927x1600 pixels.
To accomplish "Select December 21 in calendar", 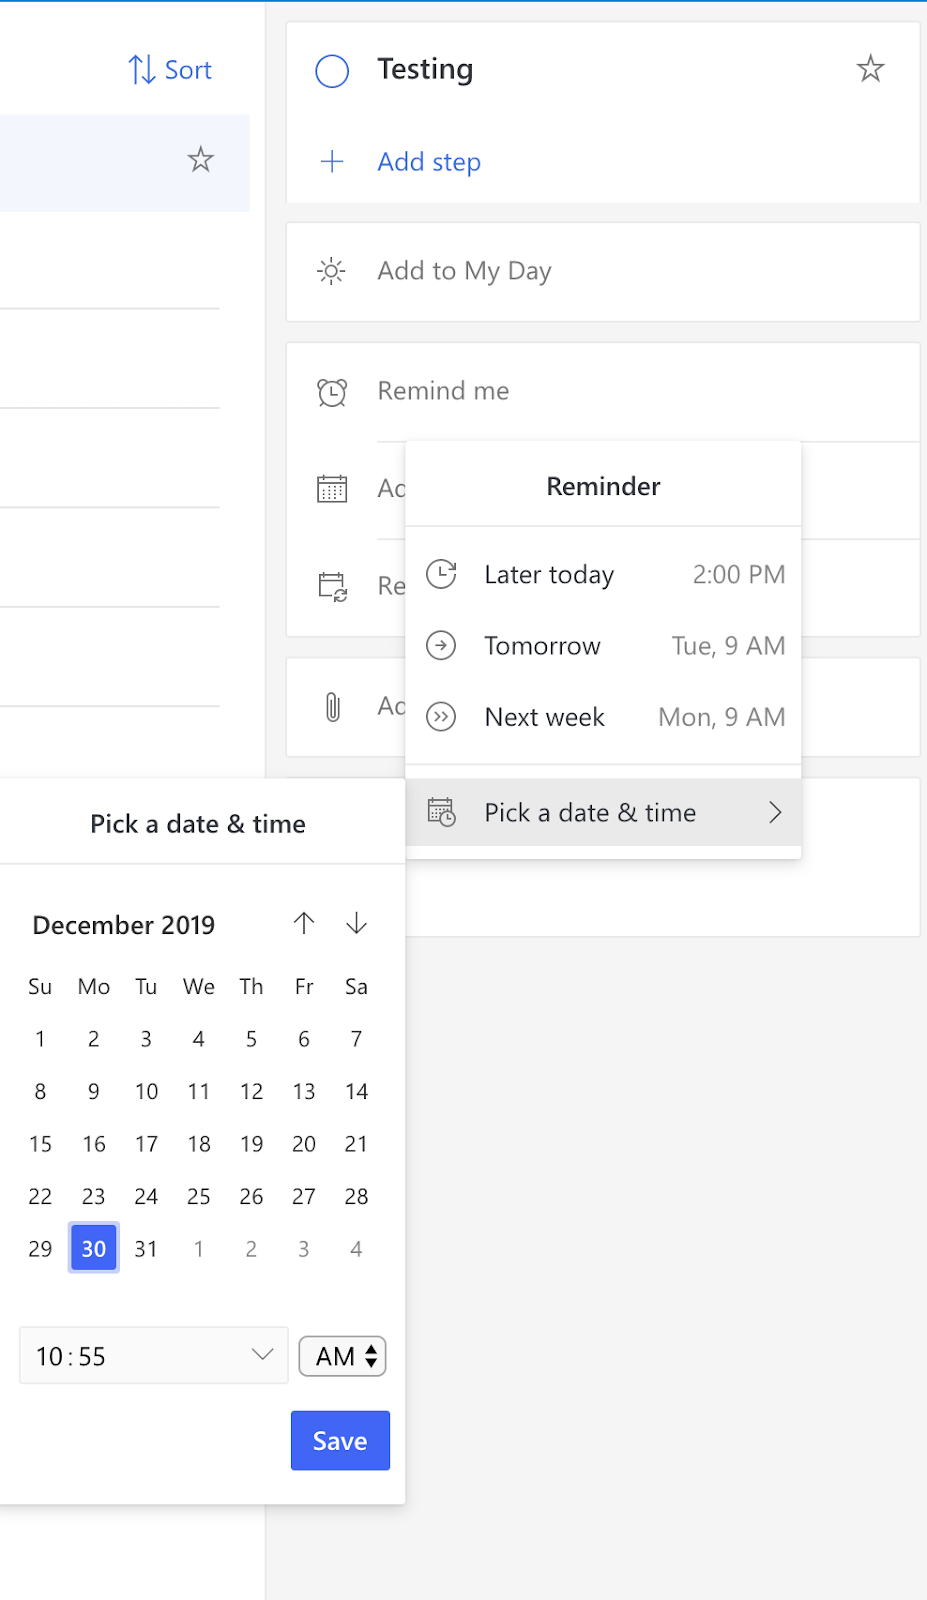I will click(356, 1144).
